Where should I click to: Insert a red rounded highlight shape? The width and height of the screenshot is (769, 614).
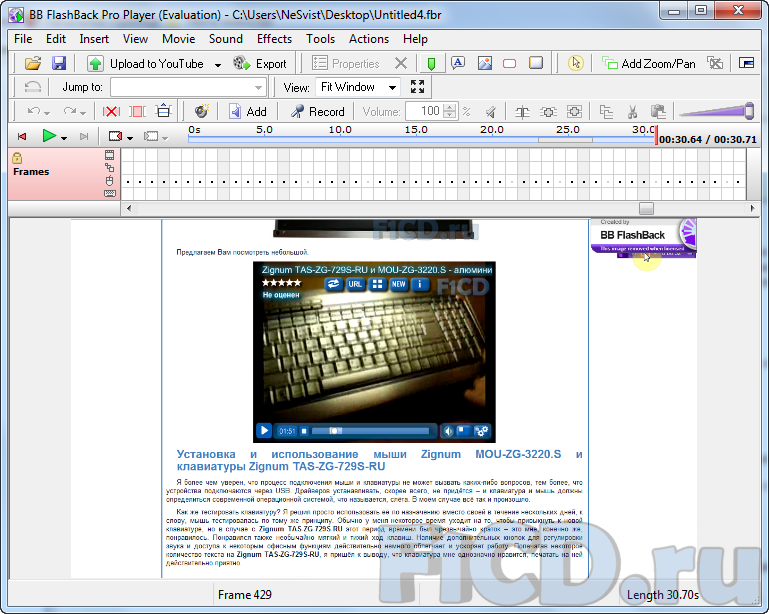[x=510, y=63]
